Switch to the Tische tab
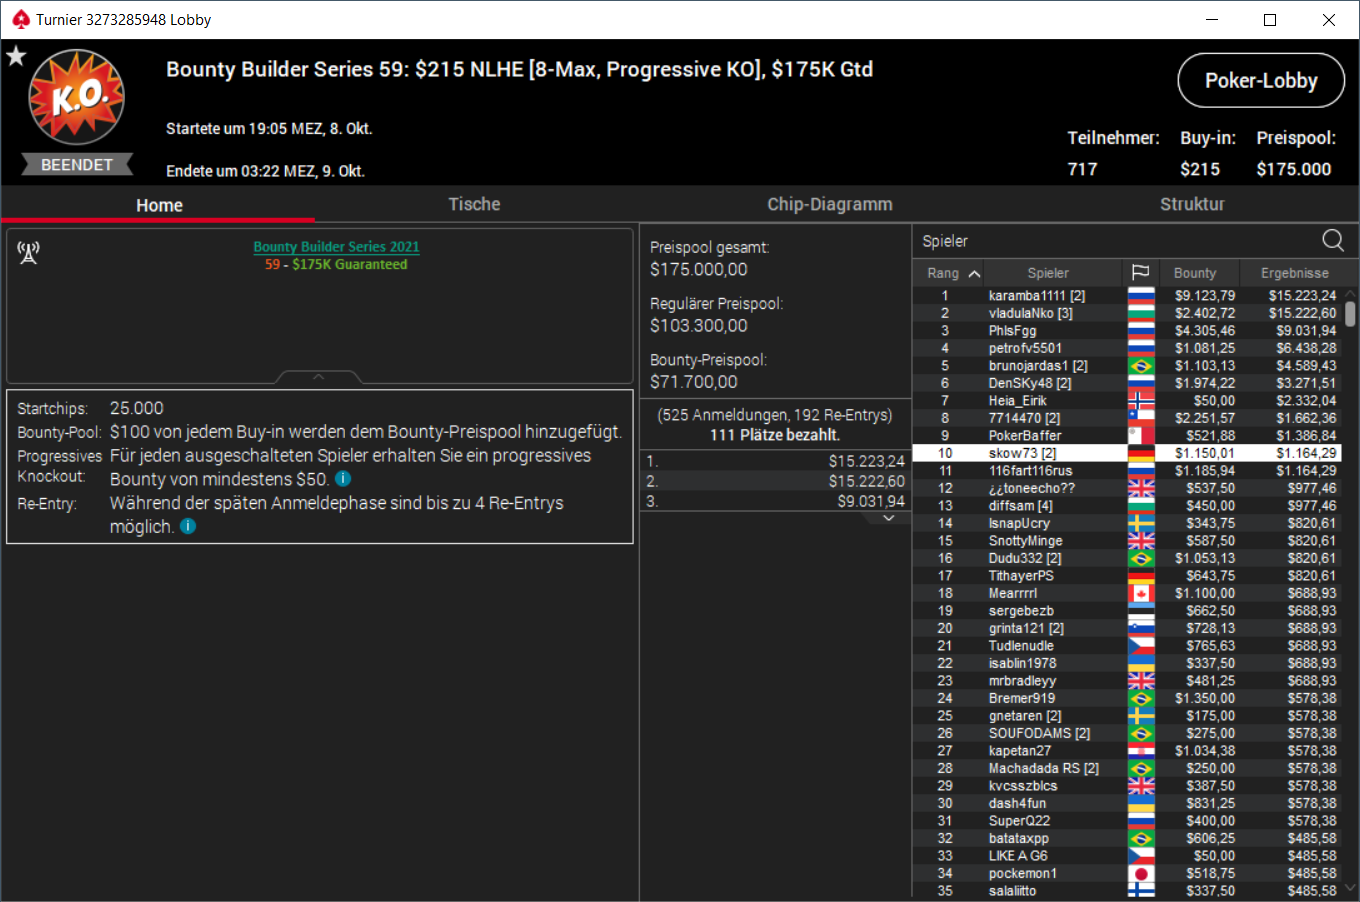 [x=474, y=204]
